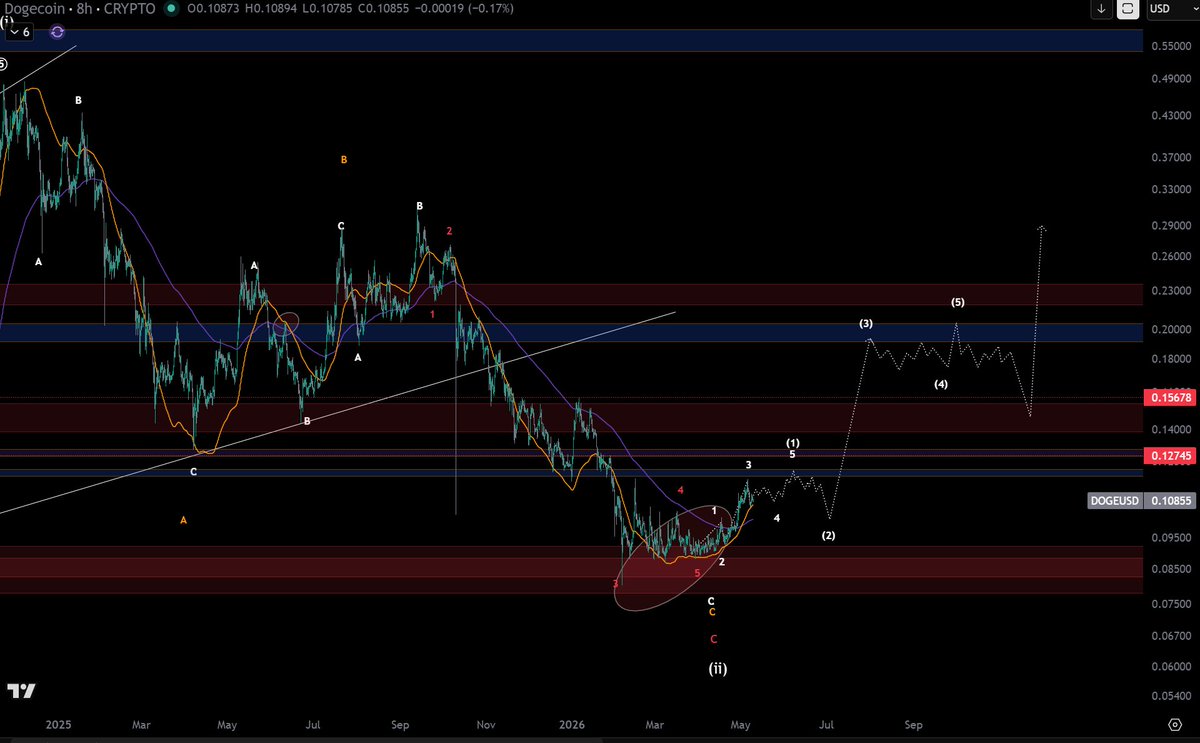This screenshot has height=743, width=1200.
Task: Select the red 2 wave label near September
Action: (449, 231)
